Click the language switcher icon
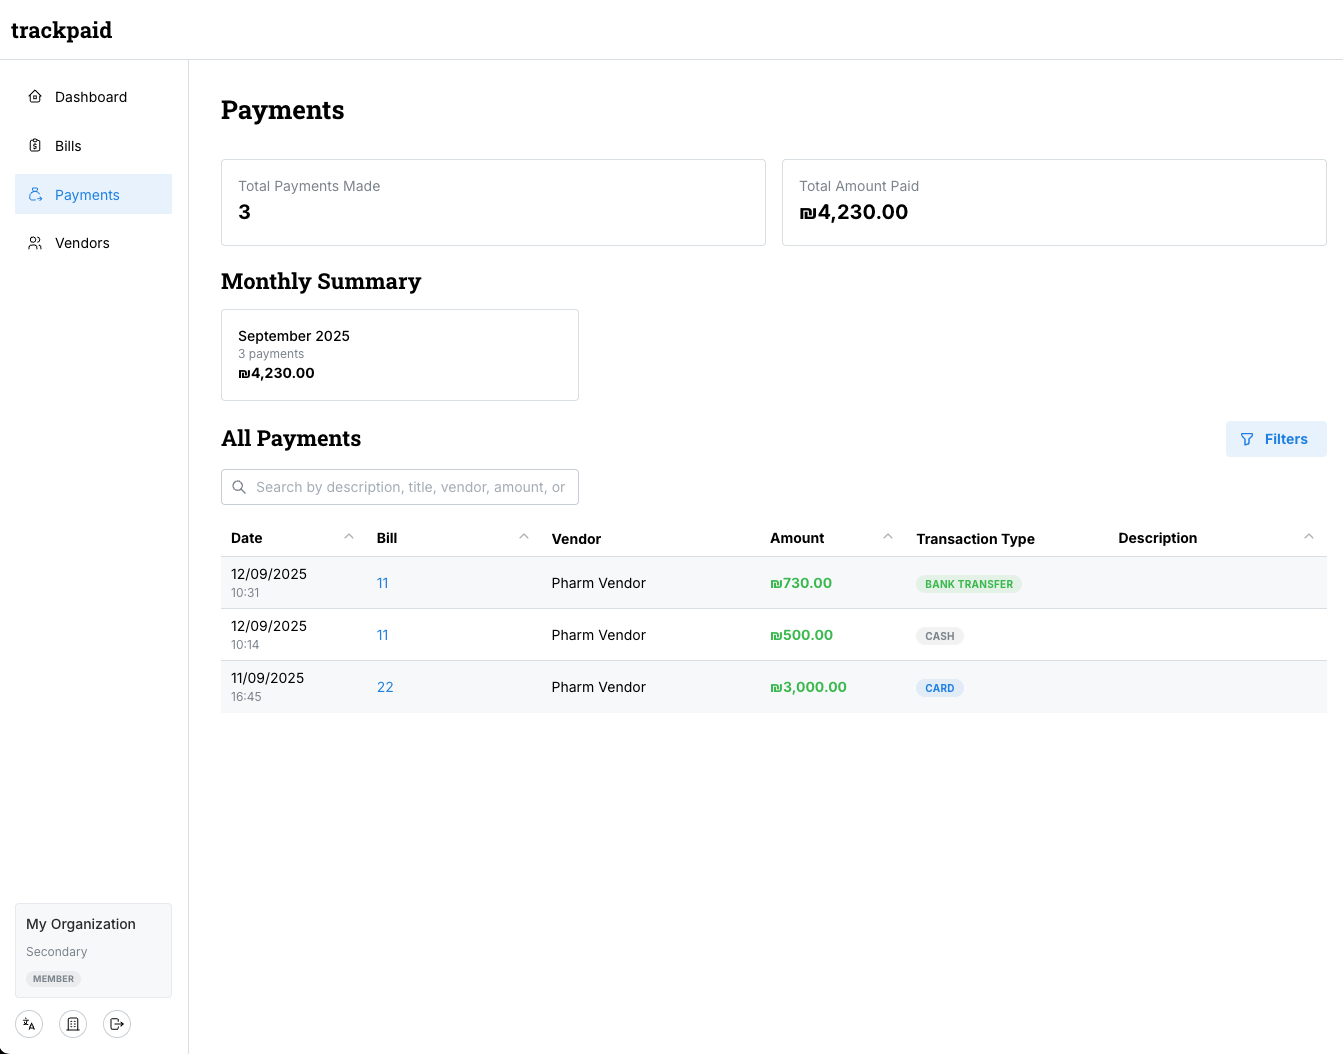1343x1054 pixels. (28, 1023)
